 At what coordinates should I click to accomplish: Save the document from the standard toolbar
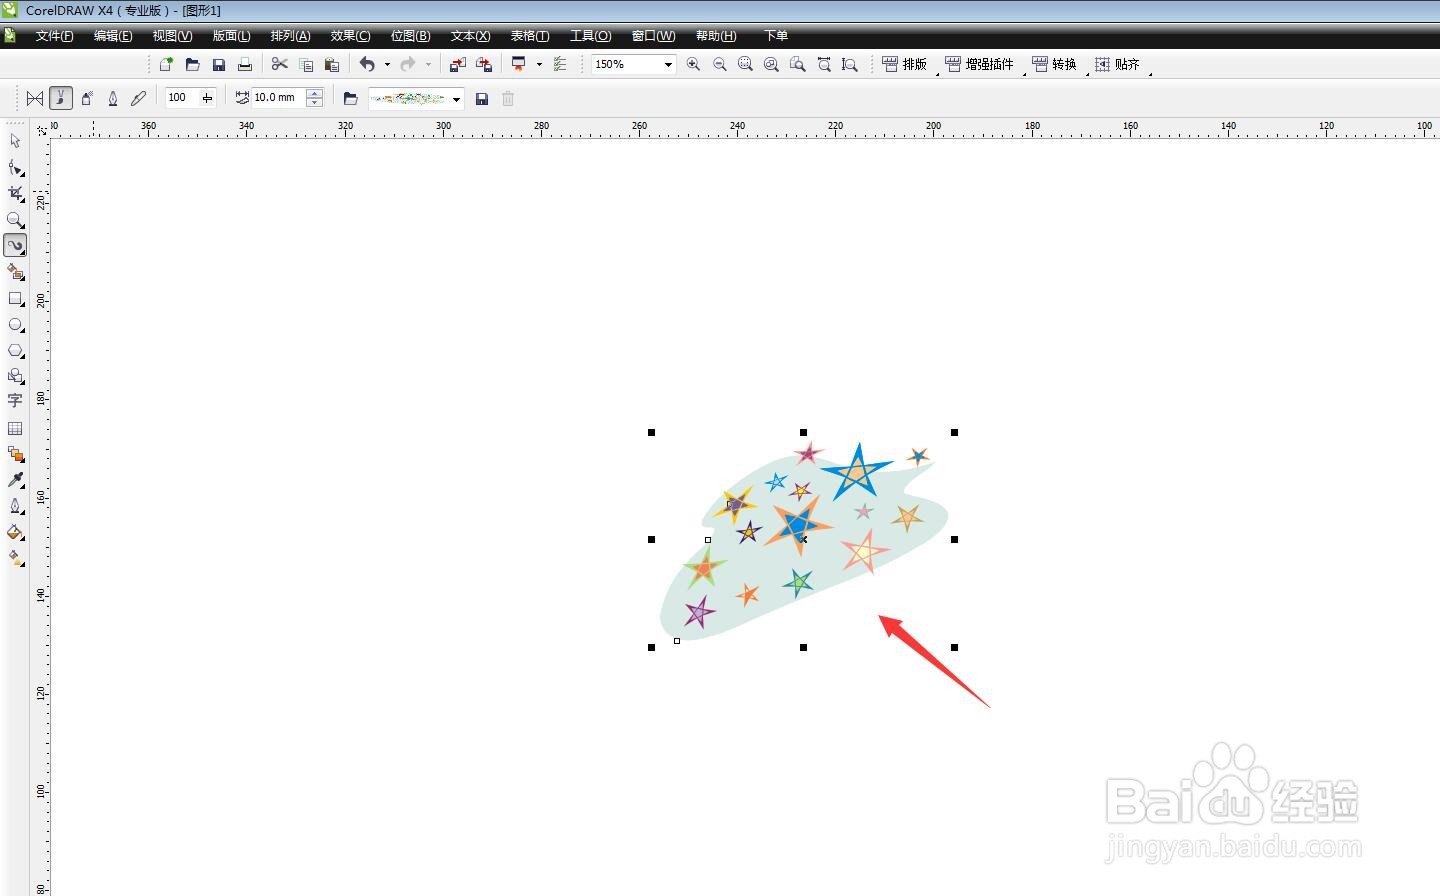[x=218, y=64]
